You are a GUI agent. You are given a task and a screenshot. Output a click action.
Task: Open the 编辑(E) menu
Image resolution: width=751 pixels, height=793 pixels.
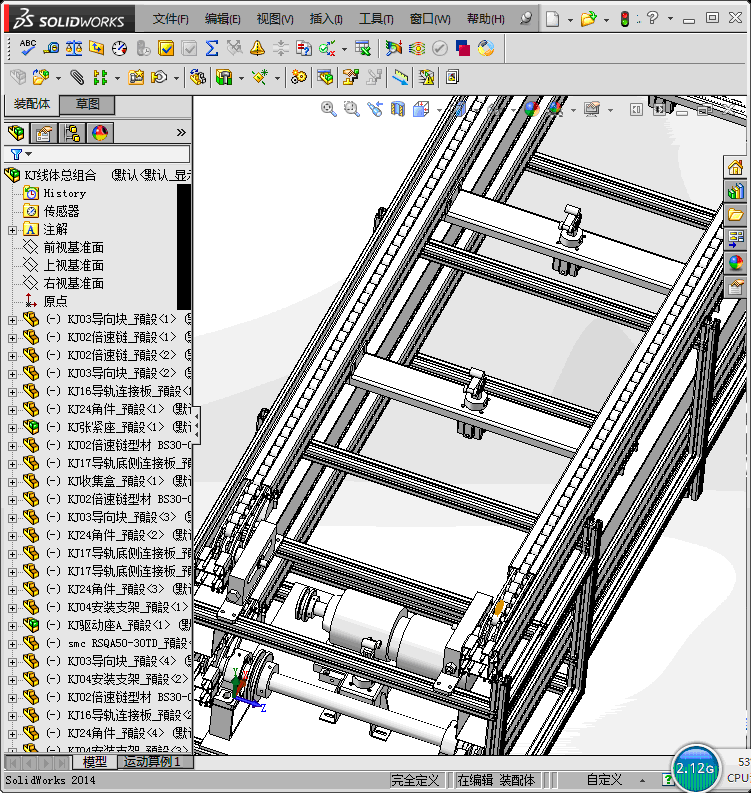click(x=223, y=19)
